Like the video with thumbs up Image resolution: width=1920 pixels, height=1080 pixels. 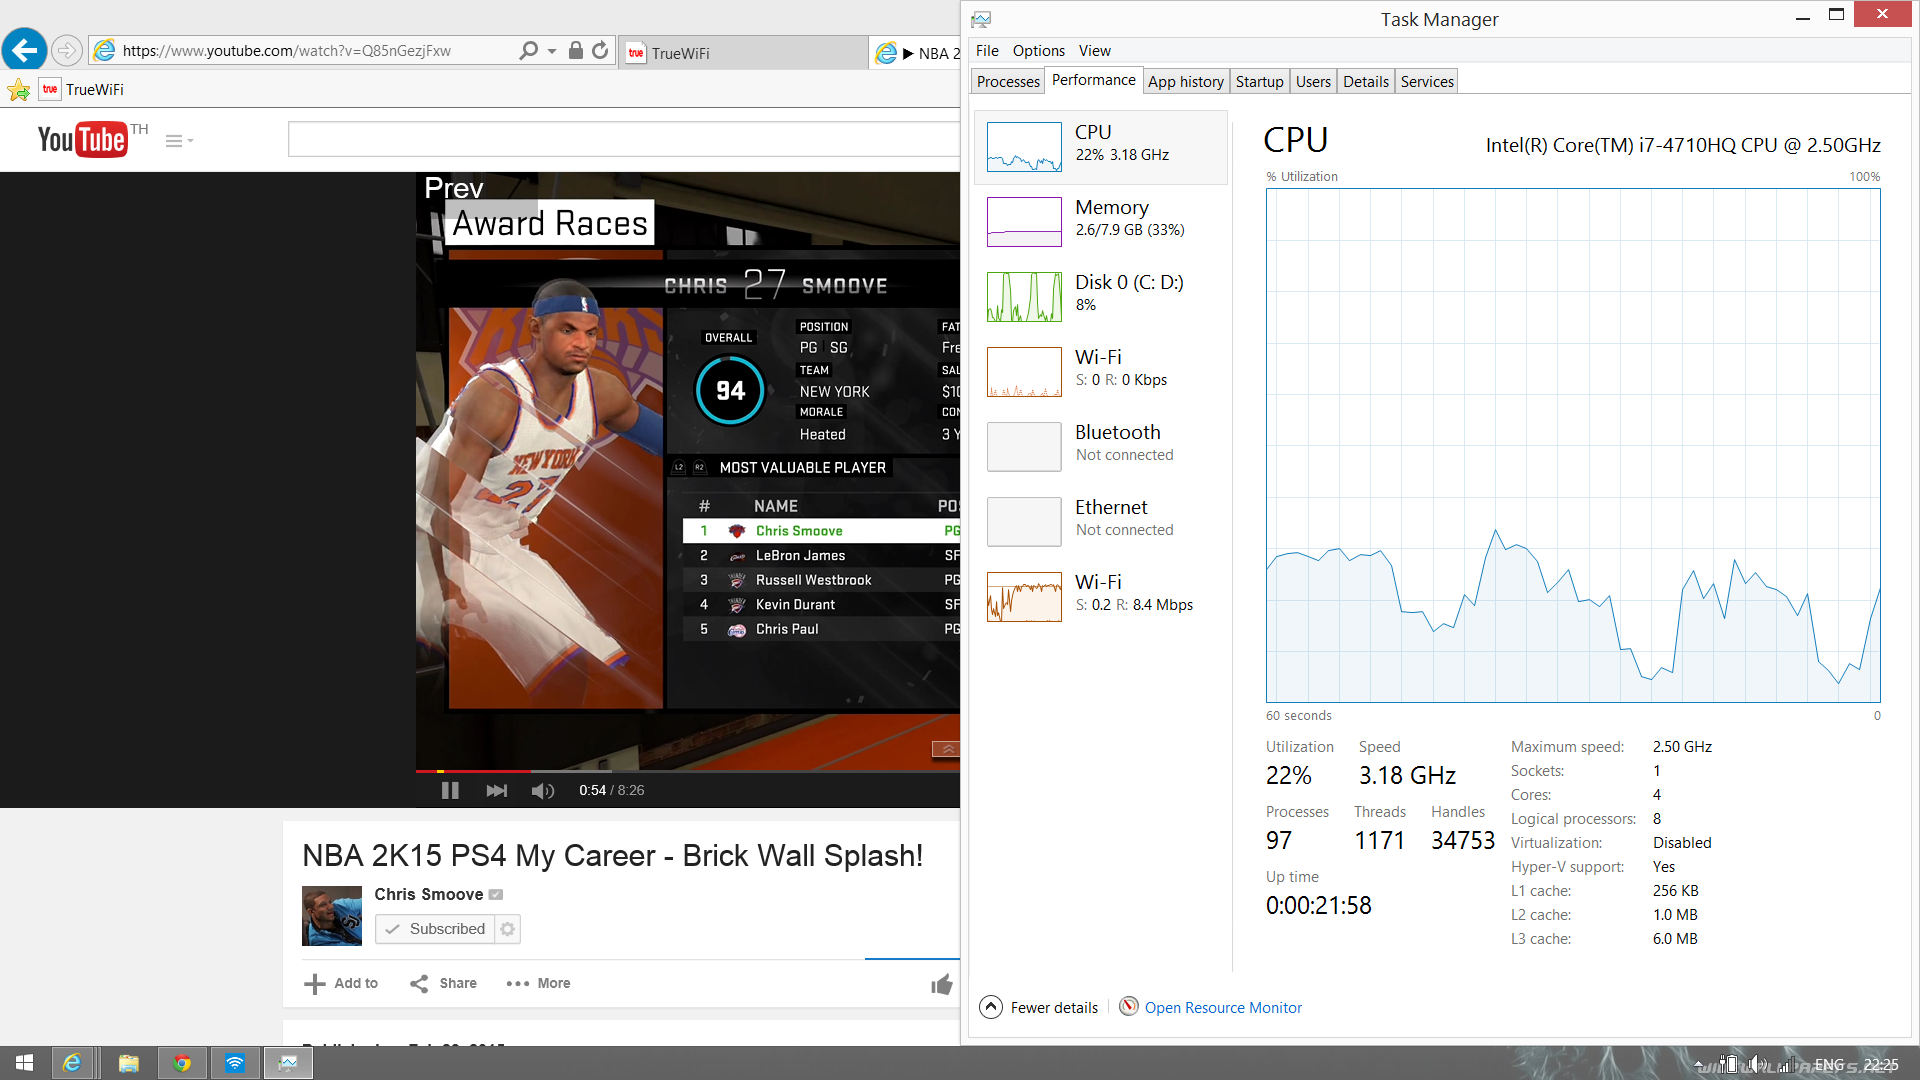(941, 985)
